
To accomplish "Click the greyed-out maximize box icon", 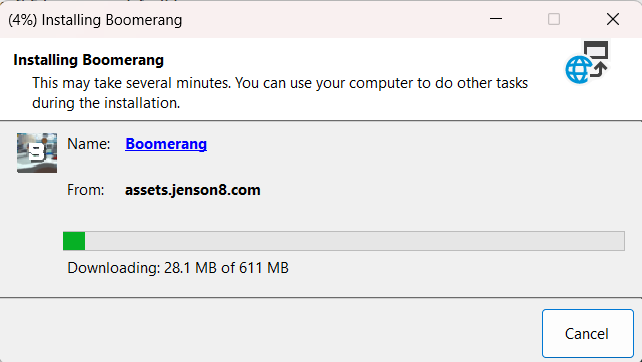I will point(554,19).
